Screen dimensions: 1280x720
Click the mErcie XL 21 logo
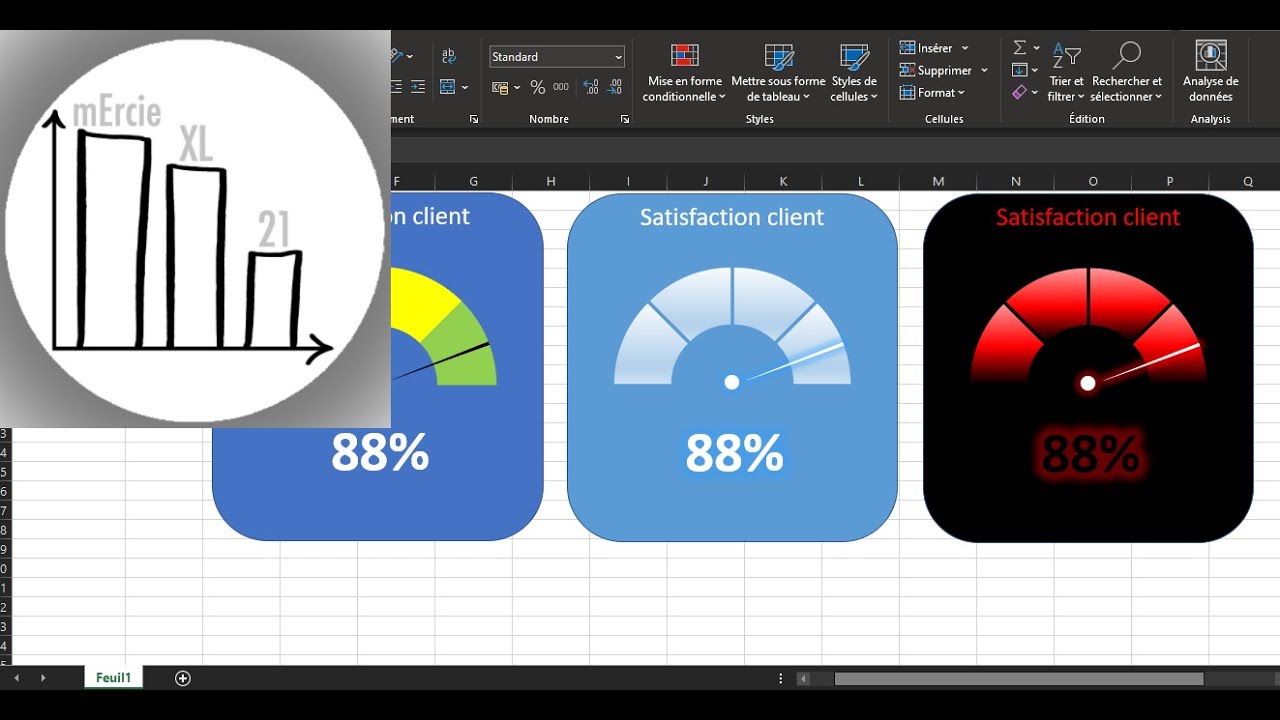[x=195, y=229]
